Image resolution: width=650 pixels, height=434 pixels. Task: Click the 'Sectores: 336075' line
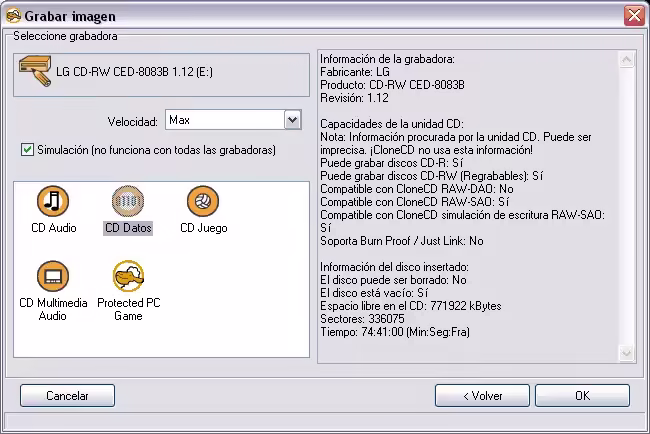(x=362, y=319)
